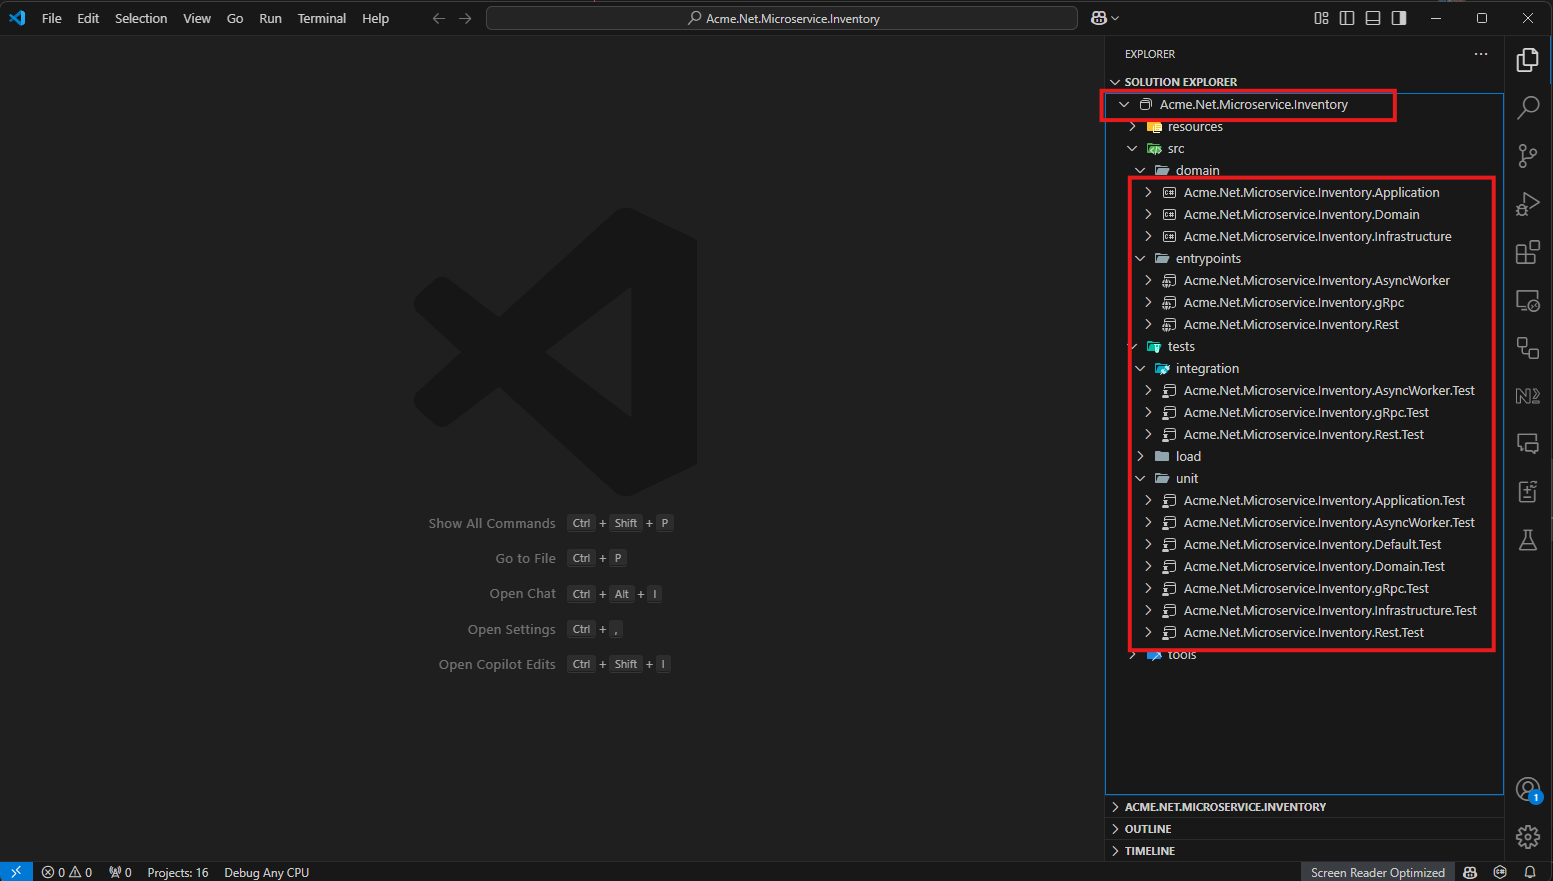Click the command center search box

click(x=782, y=18)
